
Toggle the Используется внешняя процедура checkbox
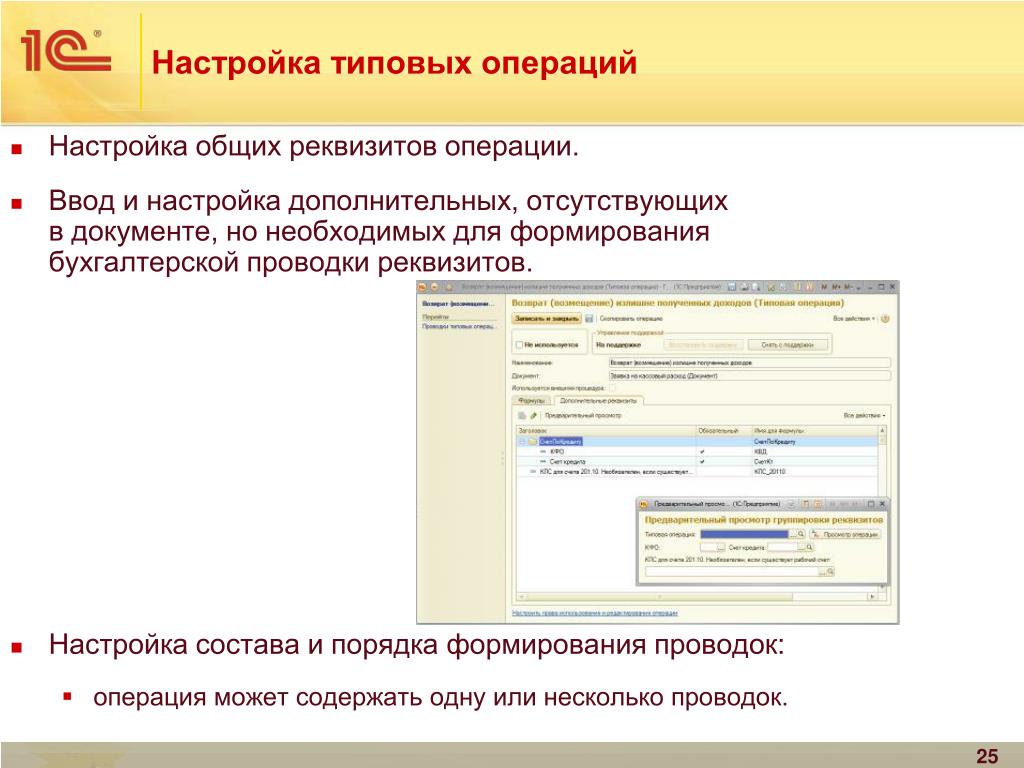tap(612, 388)
